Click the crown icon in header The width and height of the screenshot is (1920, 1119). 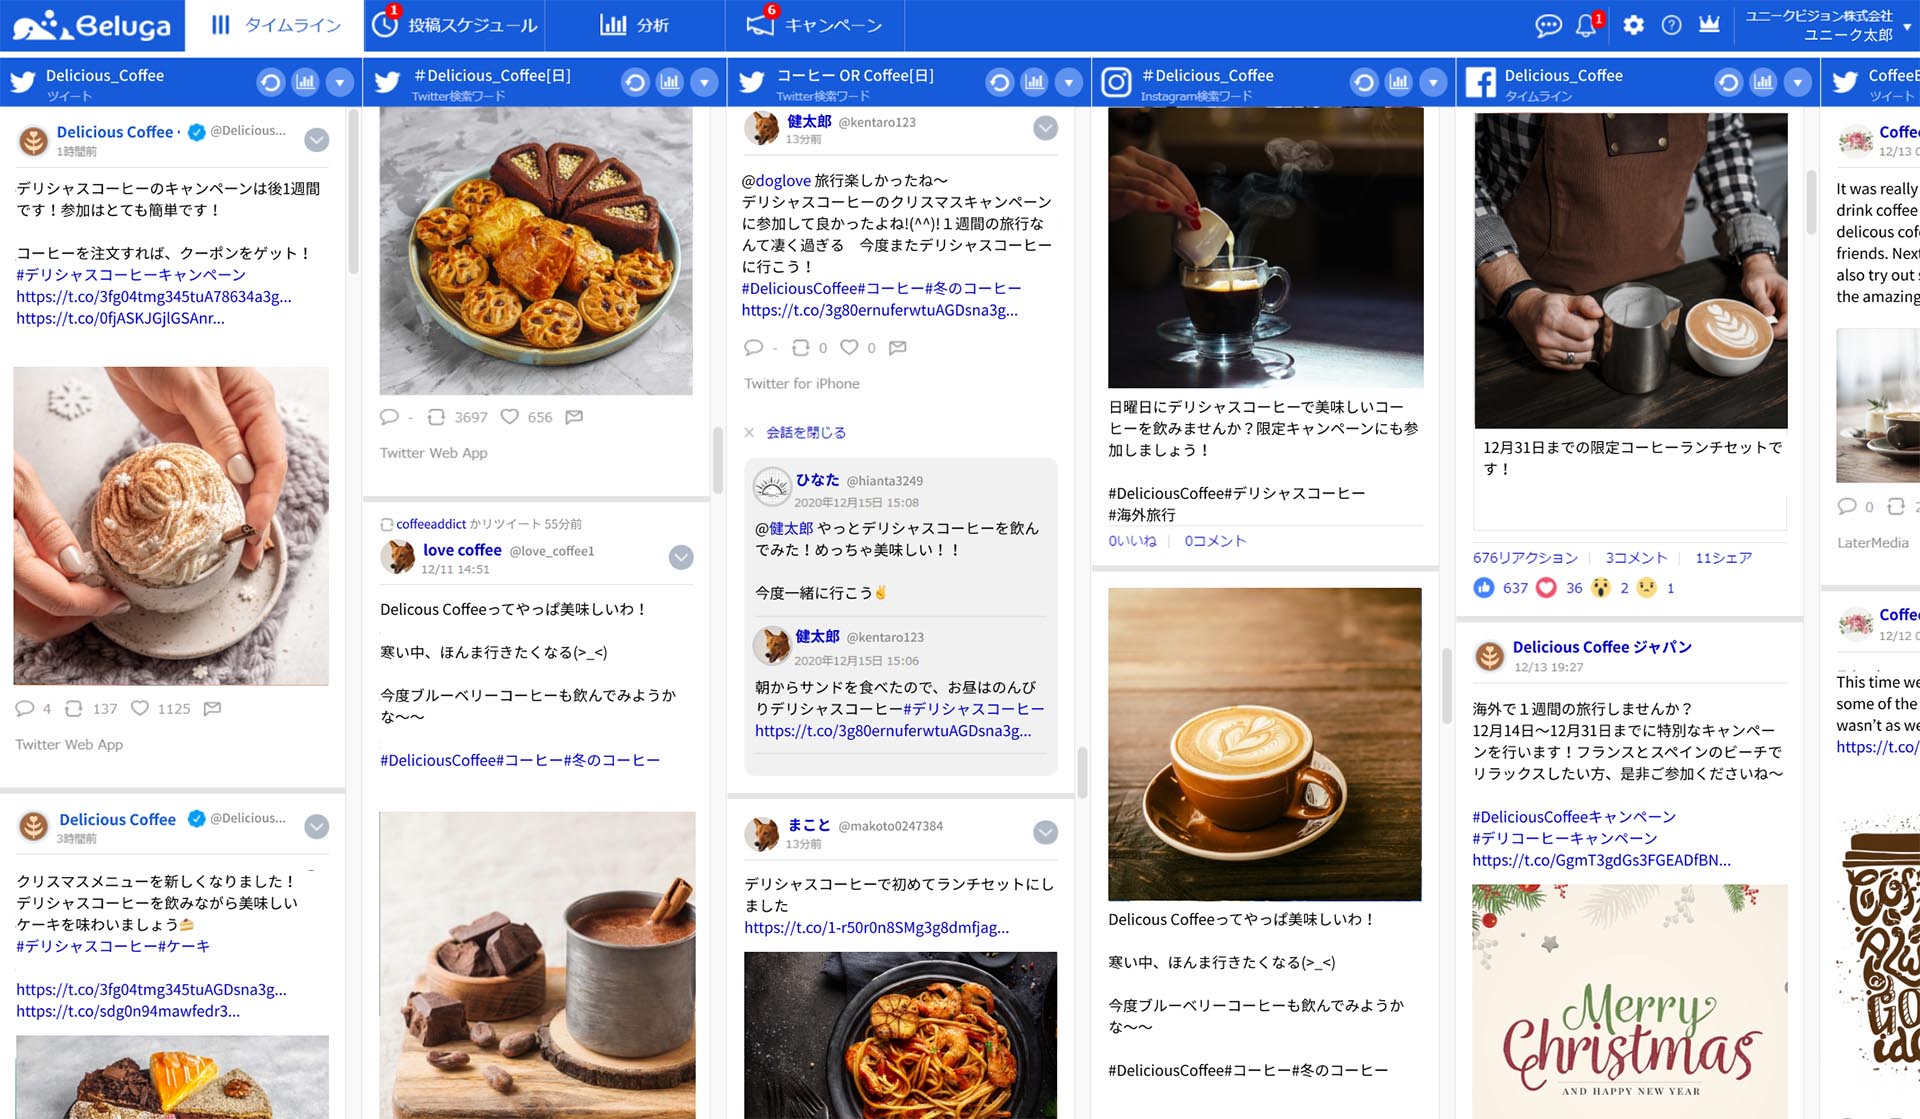coord(1709,24)
